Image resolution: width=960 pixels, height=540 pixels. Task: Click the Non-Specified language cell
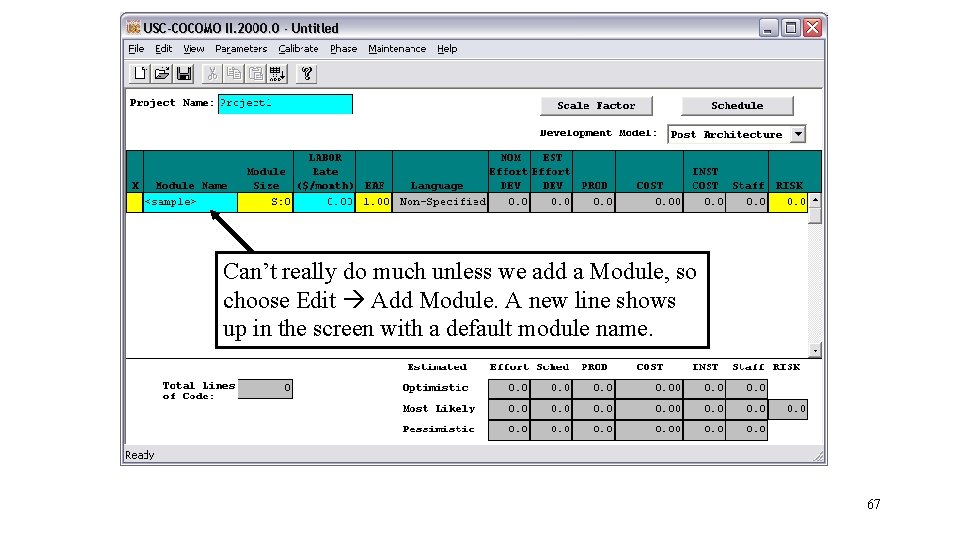(x=440, y=202)
